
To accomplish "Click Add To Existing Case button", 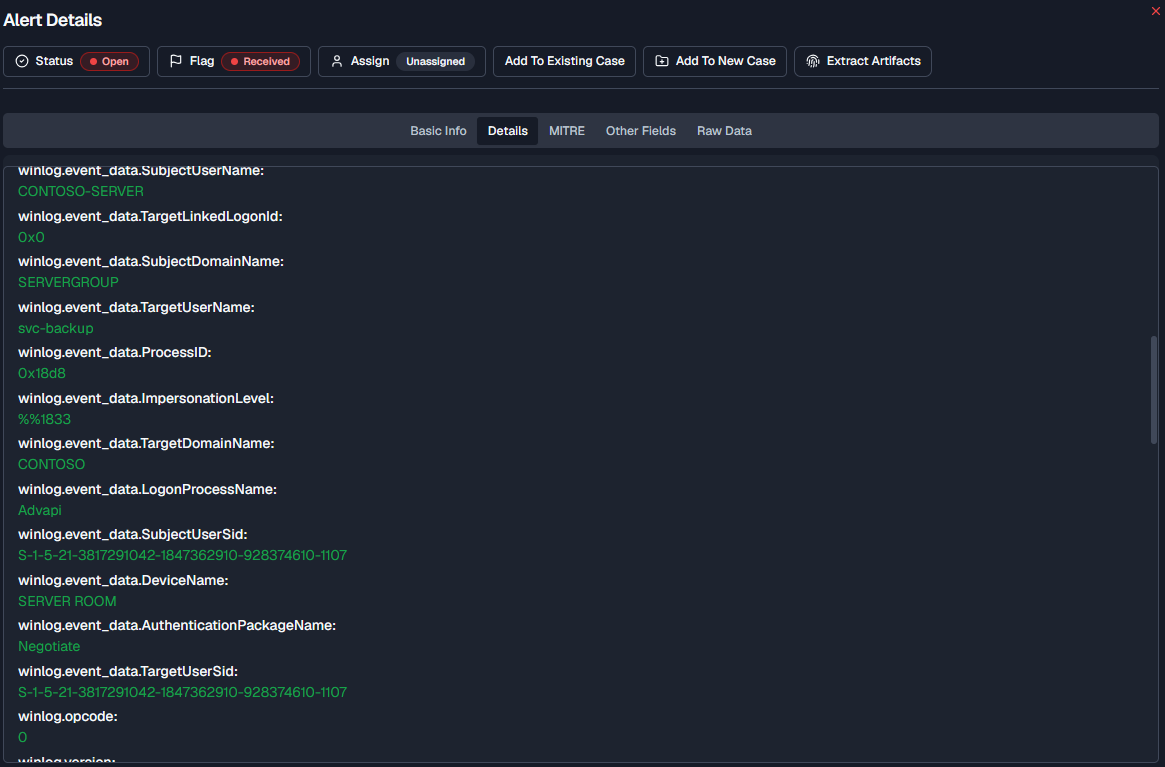I will [565, 61].
